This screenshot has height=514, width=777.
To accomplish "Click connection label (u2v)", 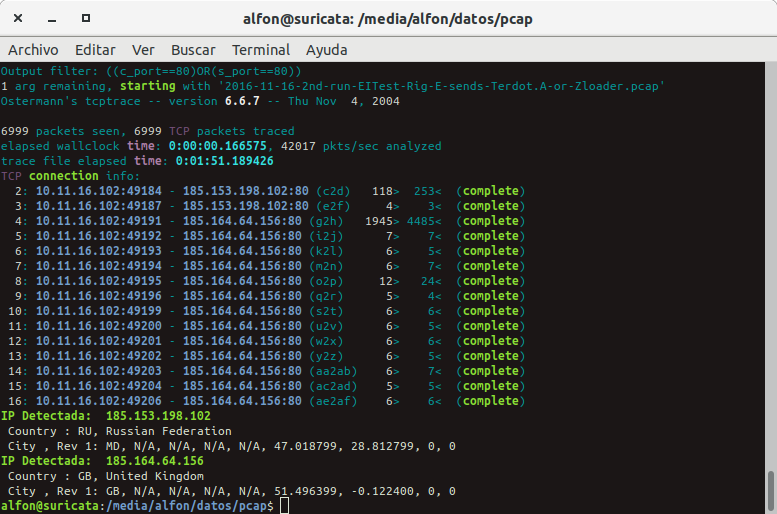I will (x=326, y=326).
